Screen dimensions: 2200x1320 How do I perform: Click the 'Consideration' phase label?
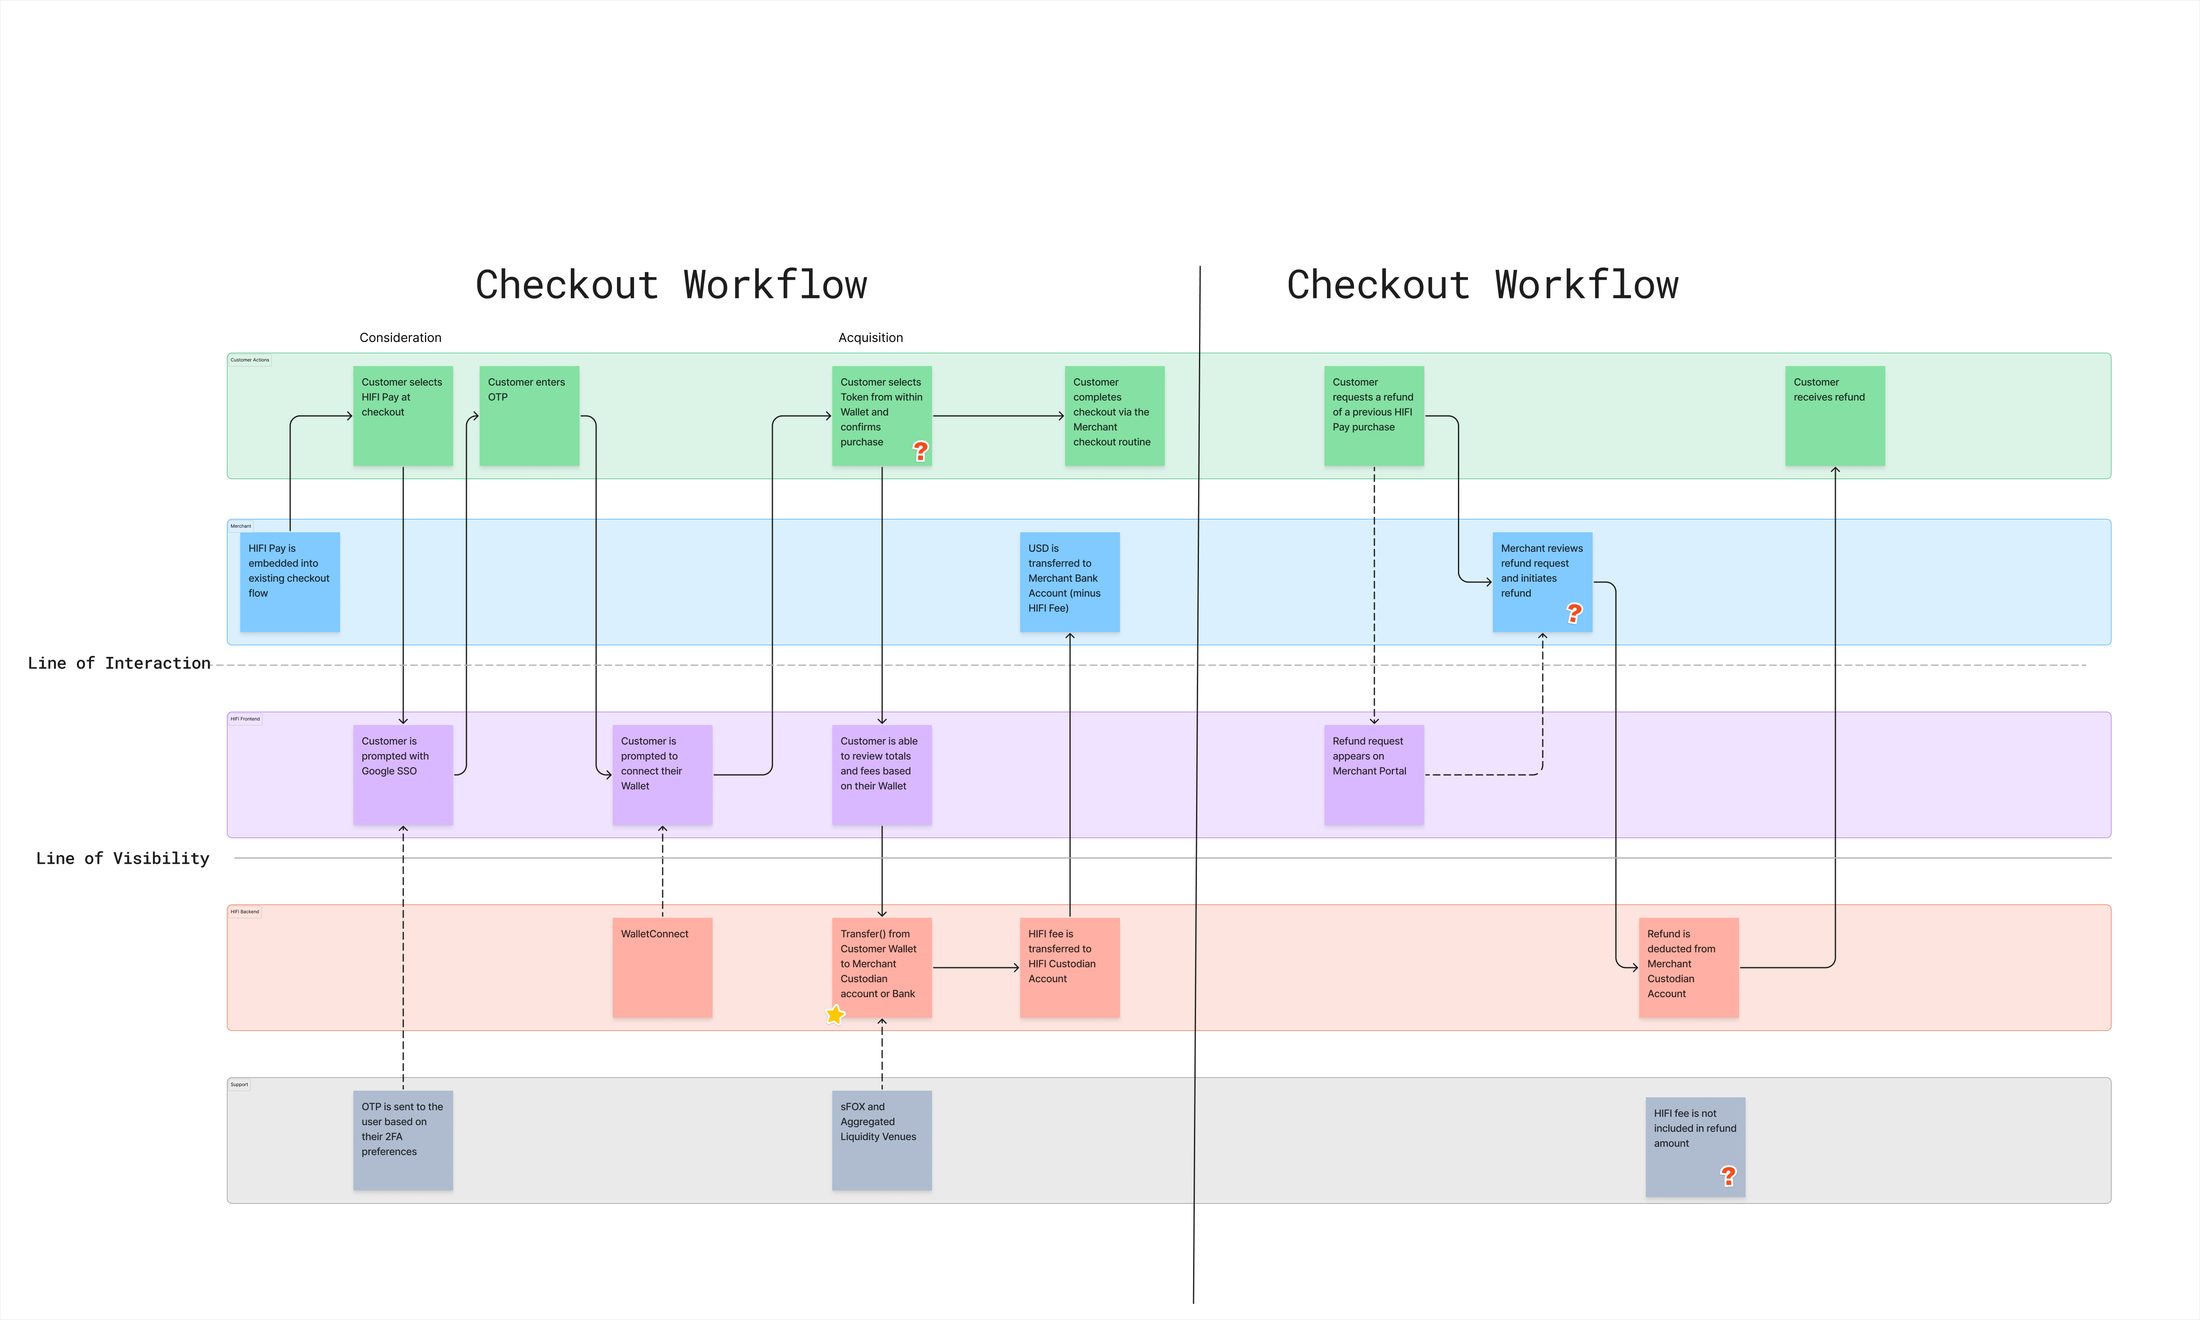coord(400,338)
